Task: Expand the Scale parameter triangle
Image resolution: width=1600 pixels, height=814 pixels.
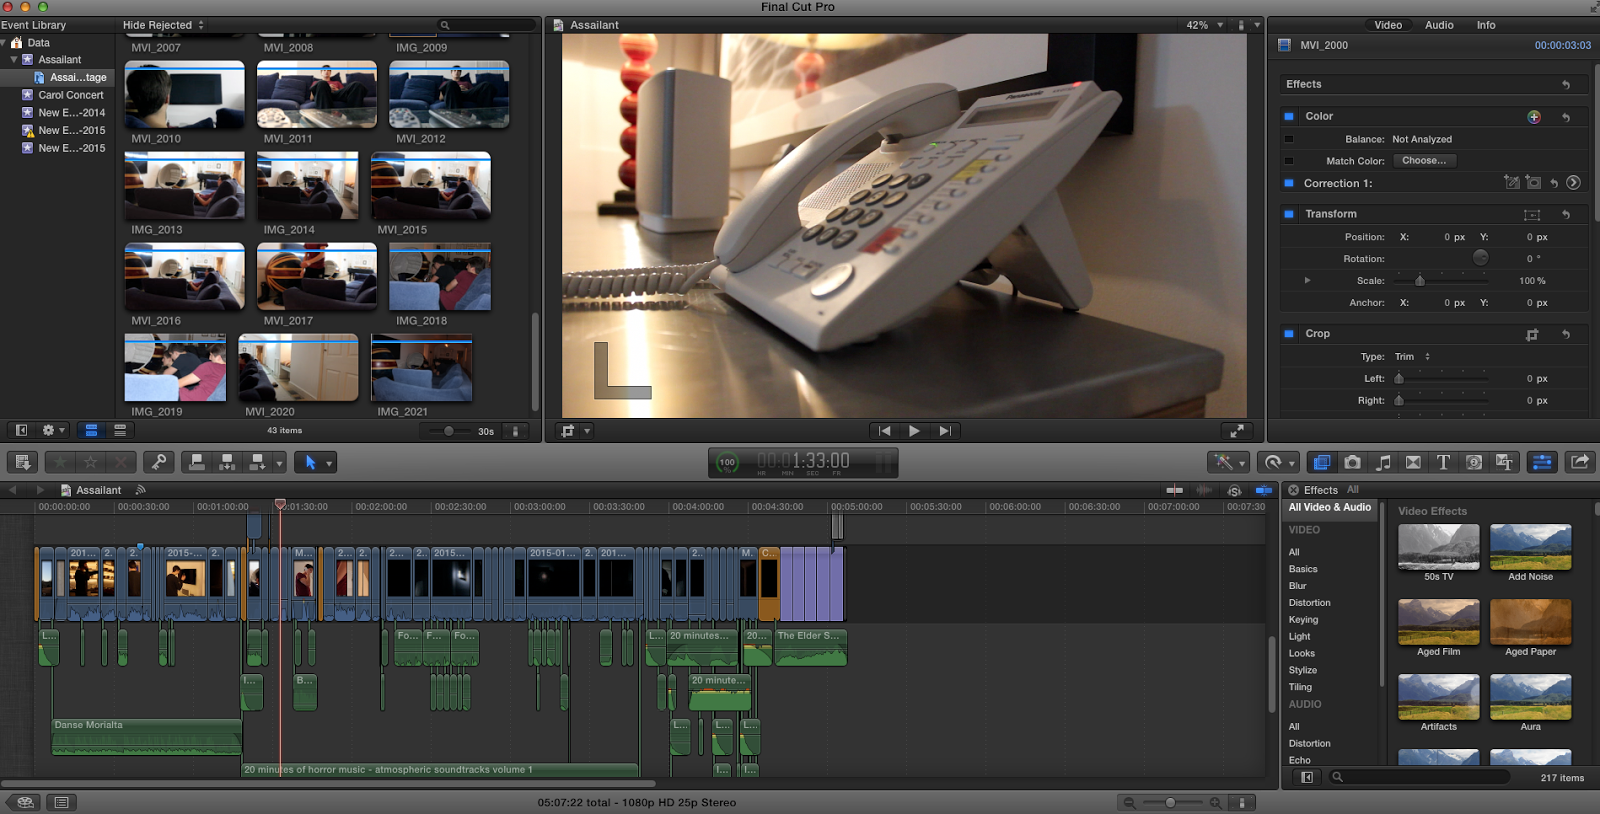Action: point(1307,281)
